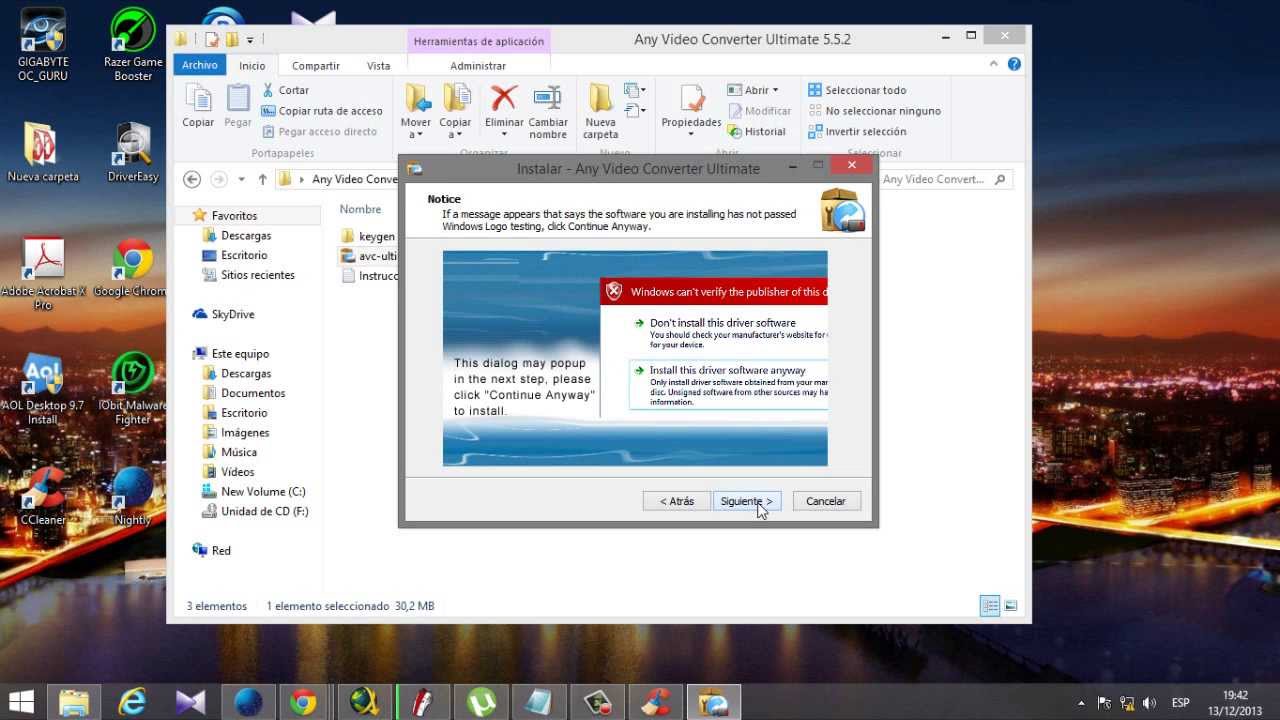
Task: Open recent locations dropdown arrow
Action: coord(241,180)
